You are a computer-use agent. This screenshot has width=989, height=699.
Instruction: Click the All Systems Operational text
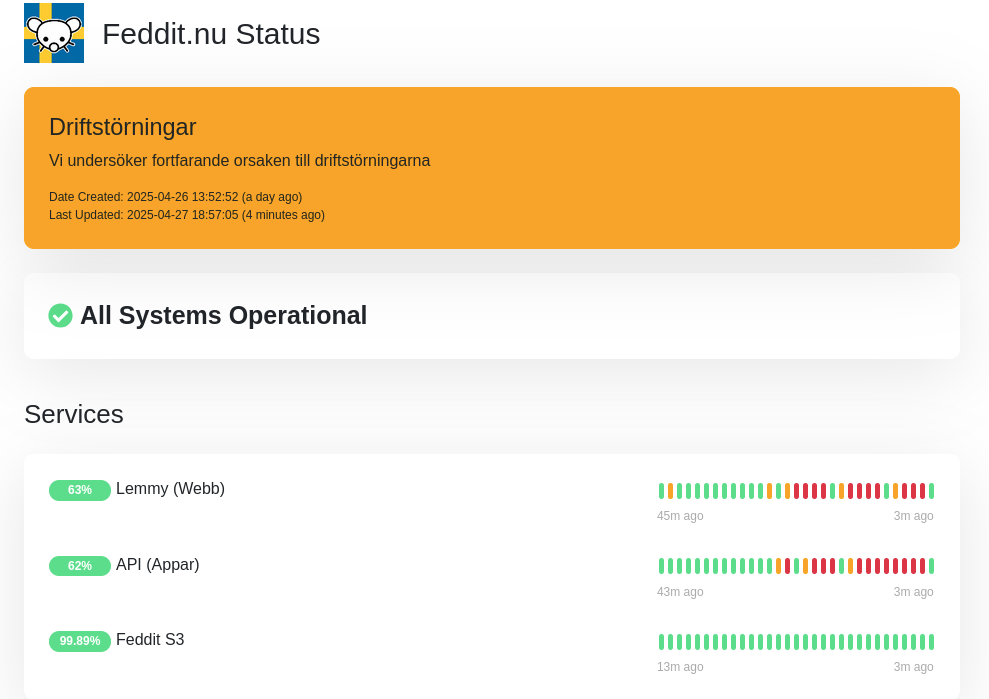point(223,315)
